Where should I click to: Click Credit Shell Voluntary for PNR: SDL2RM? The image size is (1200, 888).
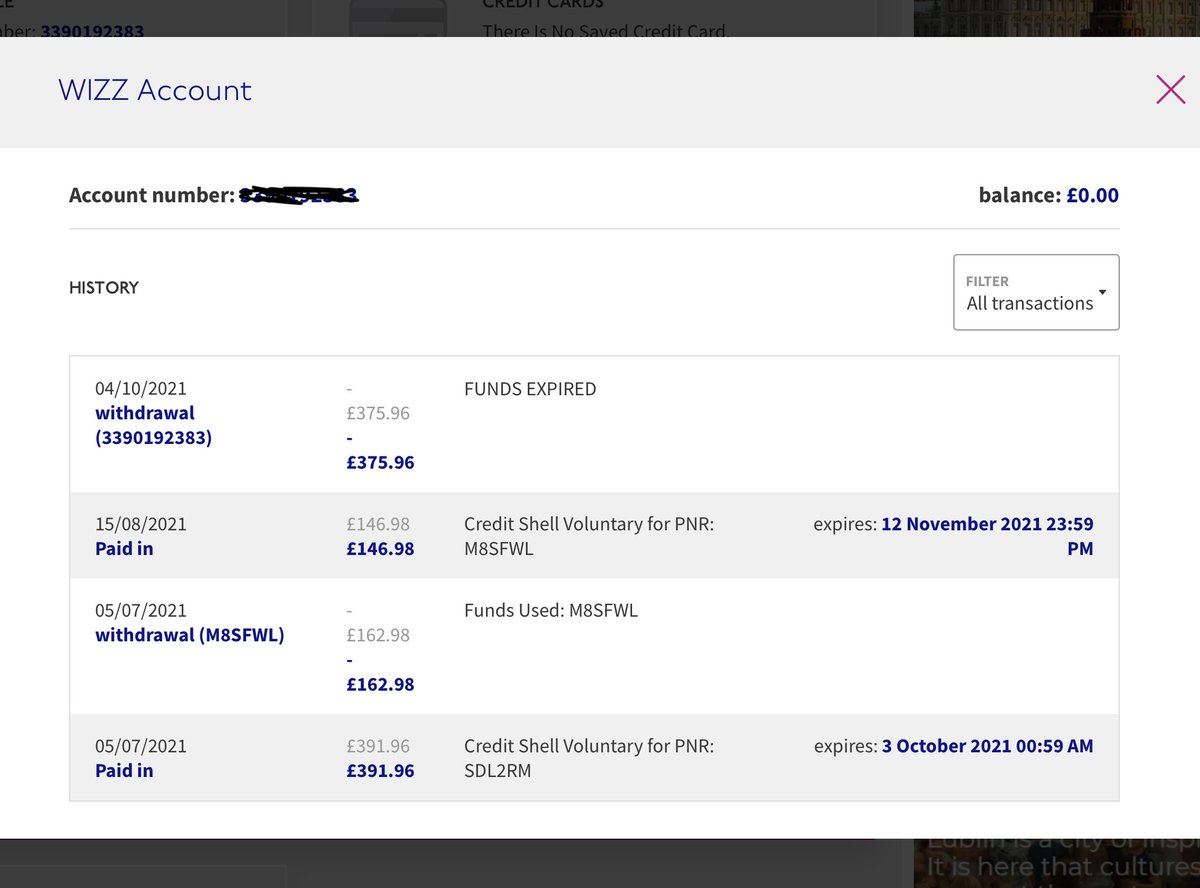tap(589, 758)
